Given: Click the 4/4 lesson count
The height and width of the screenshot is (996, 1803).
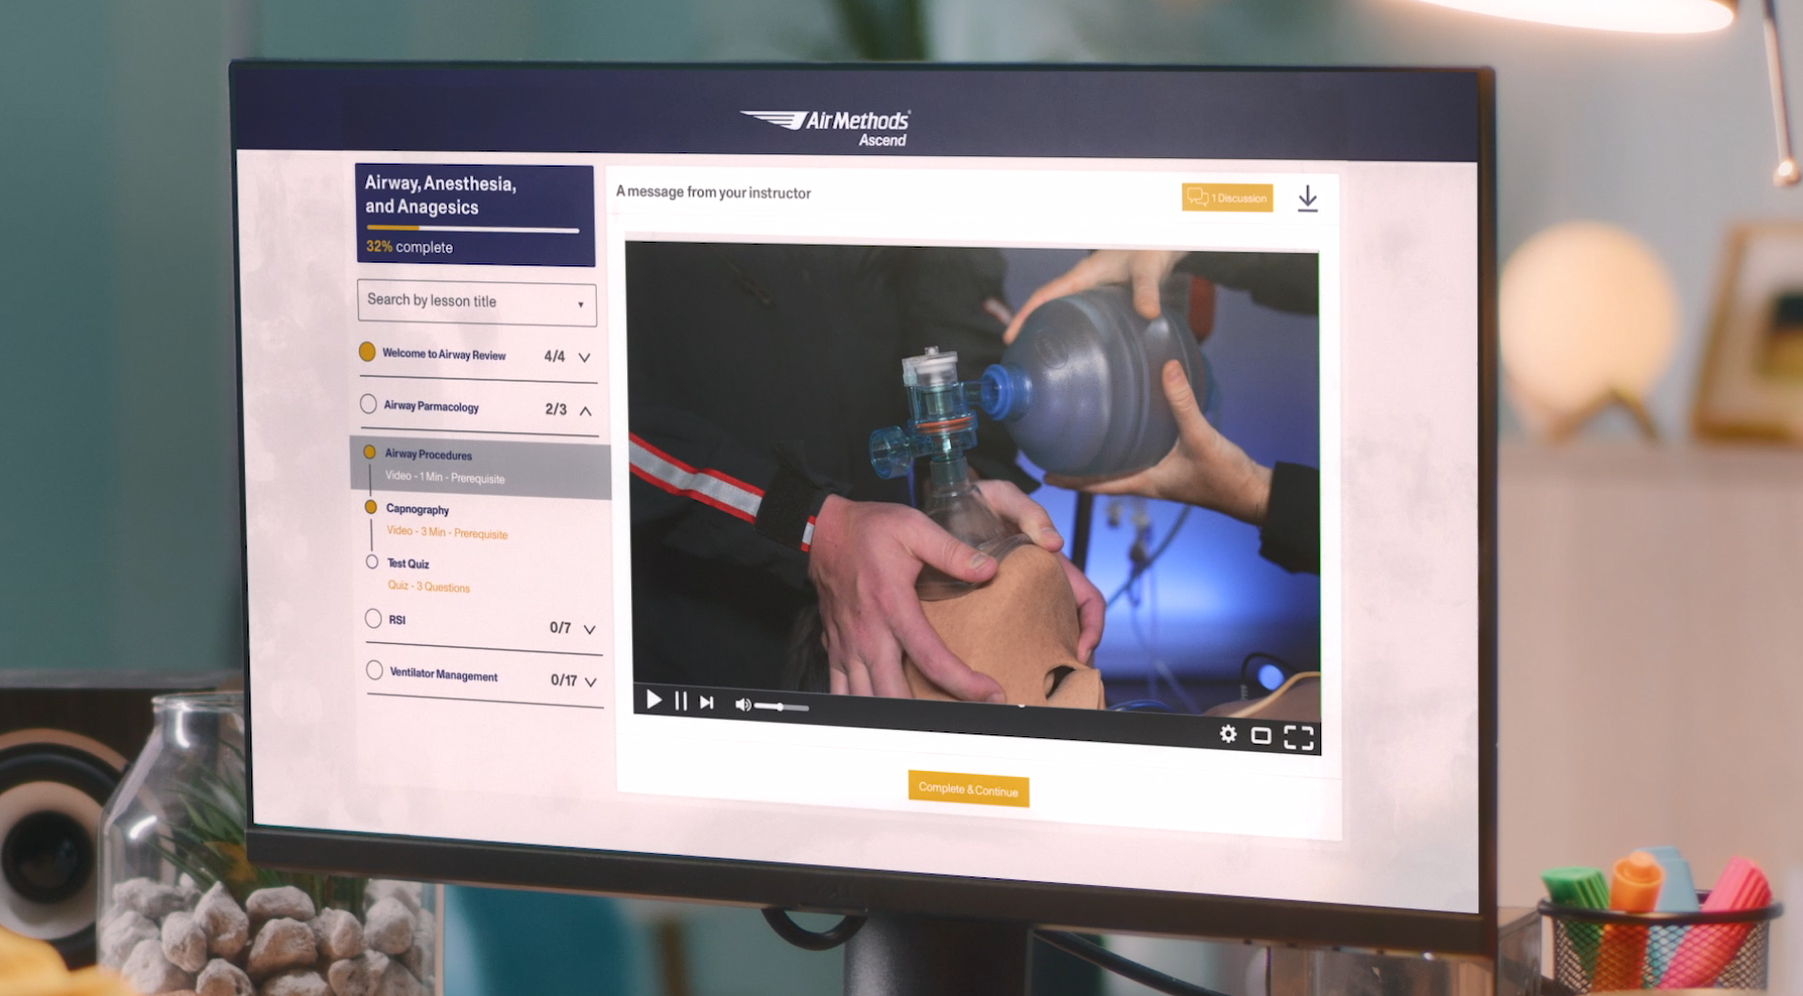Looking at the screenshot, I should 554,356.
